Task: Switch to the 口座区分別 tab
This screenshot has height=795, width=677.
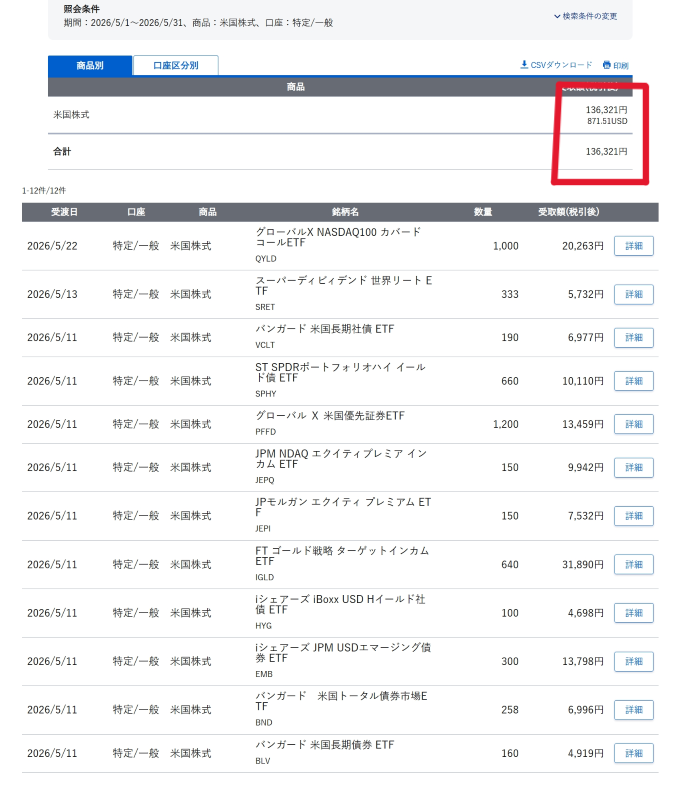Action: click(175, 65)
